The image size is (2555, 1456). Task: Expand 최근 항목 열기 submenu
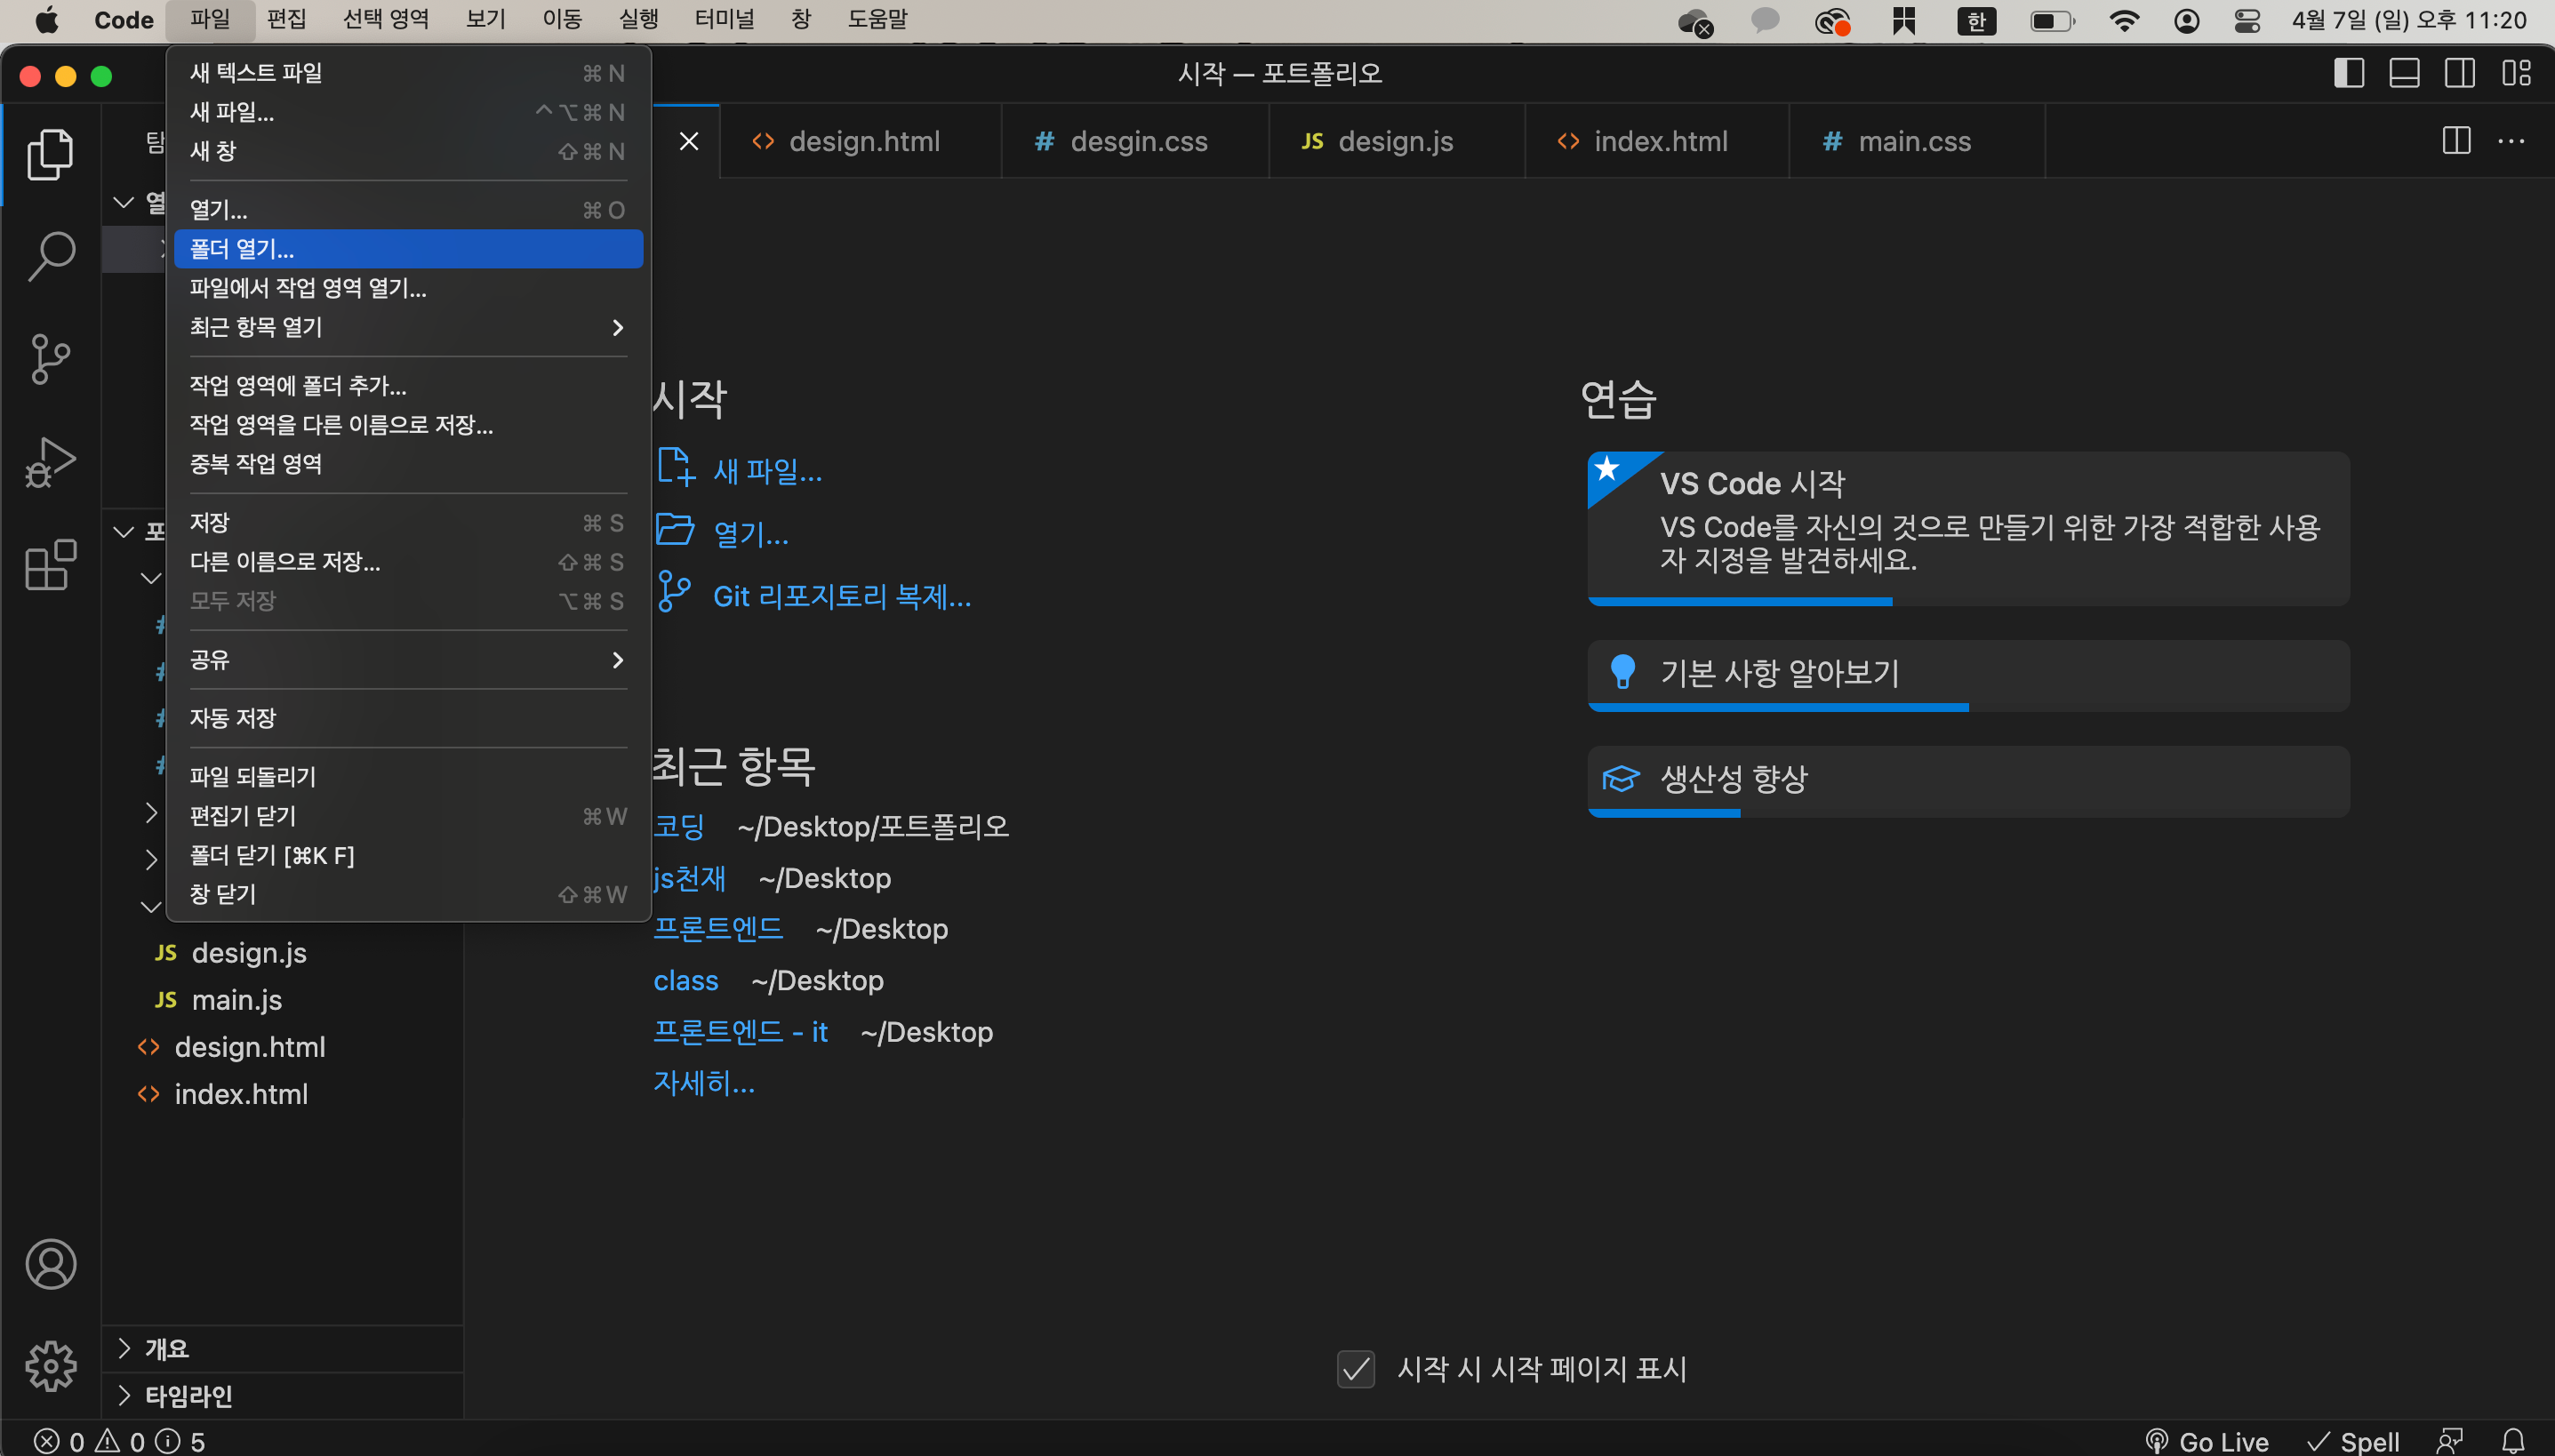point(408,327)
